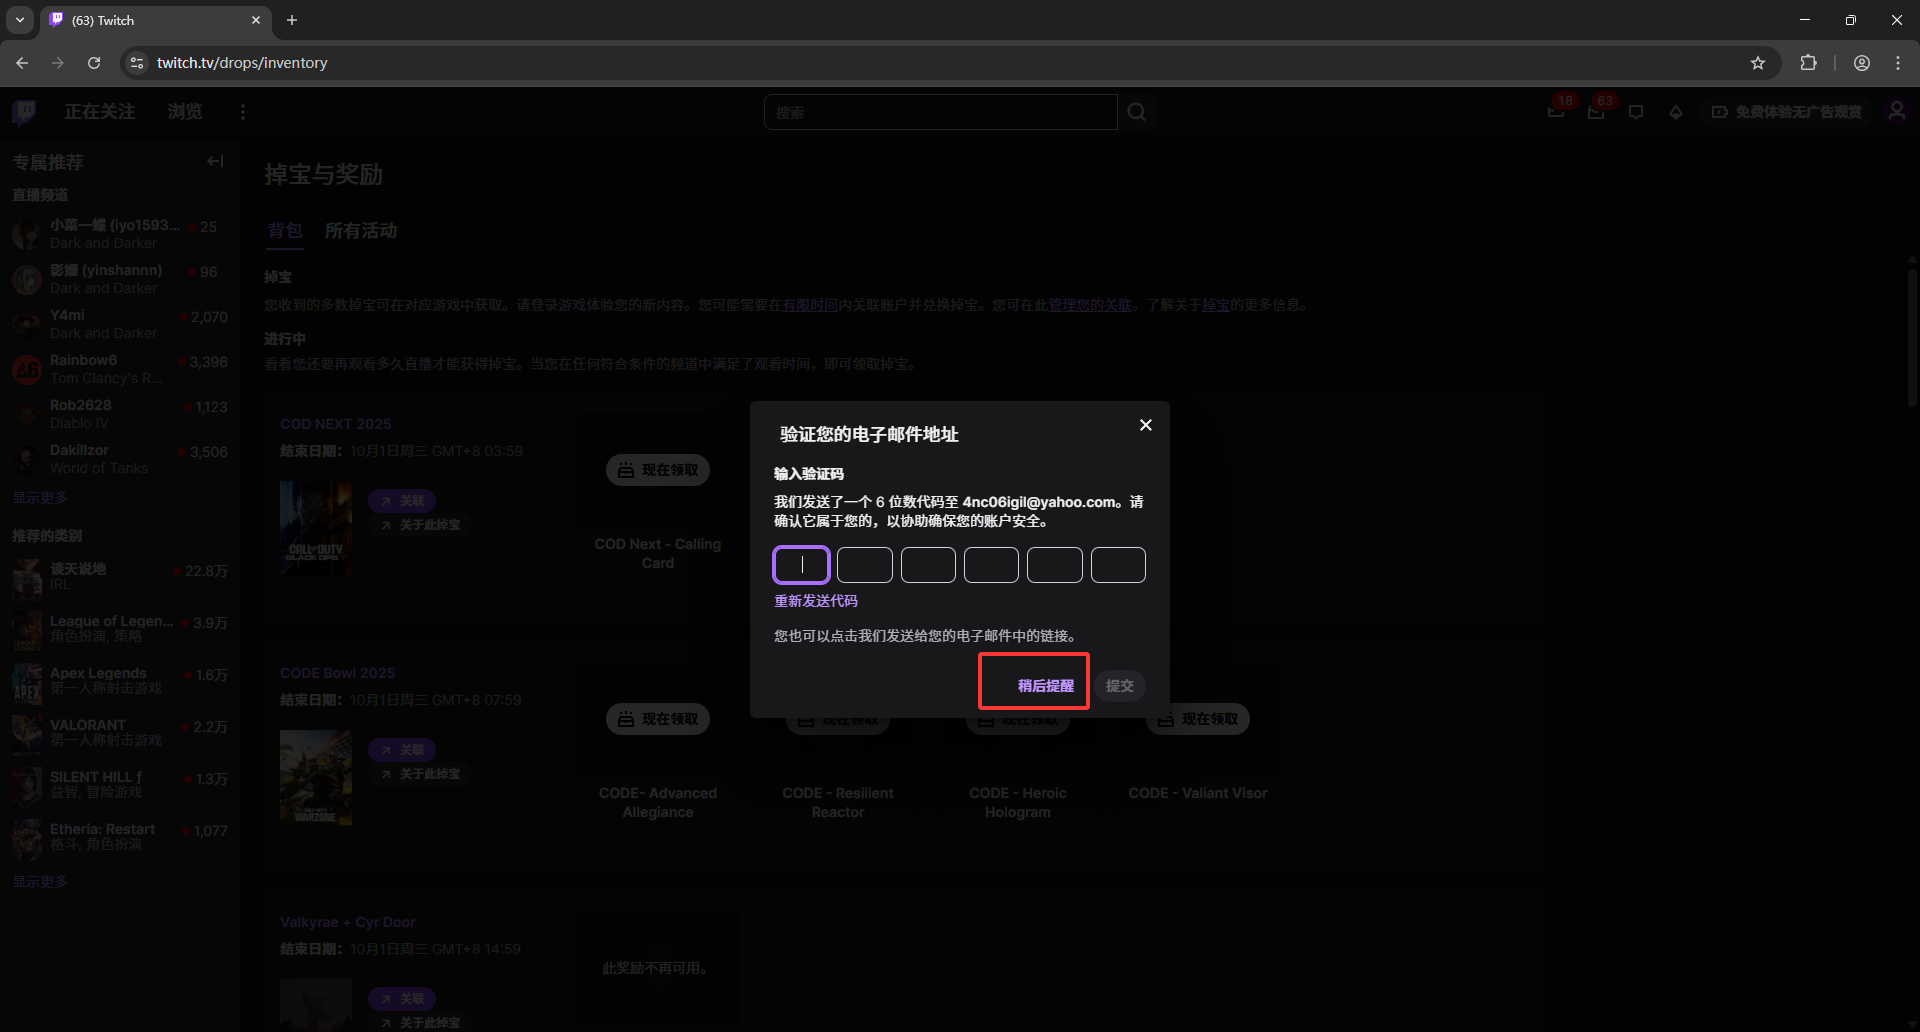Click the 稍后提醒 remind later button
The image size is (1920, 1032).
pyautogui.click(x=1045, y=685)
